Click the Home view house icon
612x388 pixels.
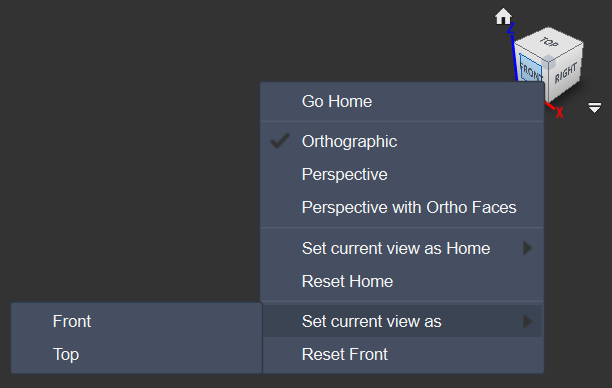(x=503, y=16)
